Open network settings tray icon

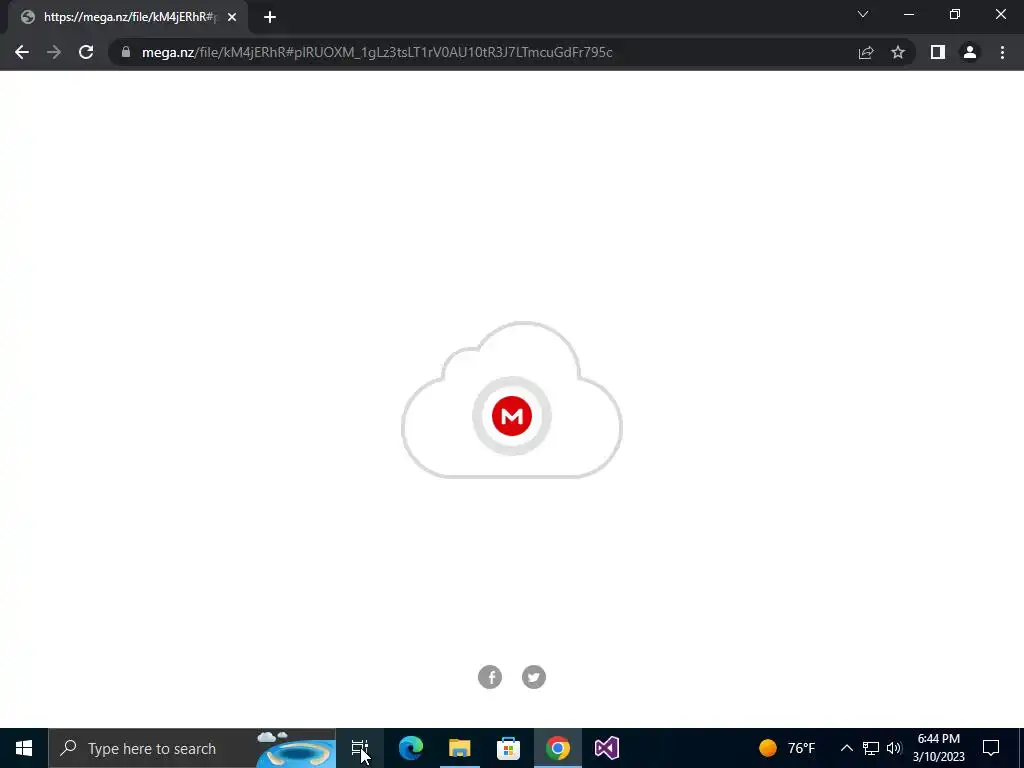(x=871, y=748)
